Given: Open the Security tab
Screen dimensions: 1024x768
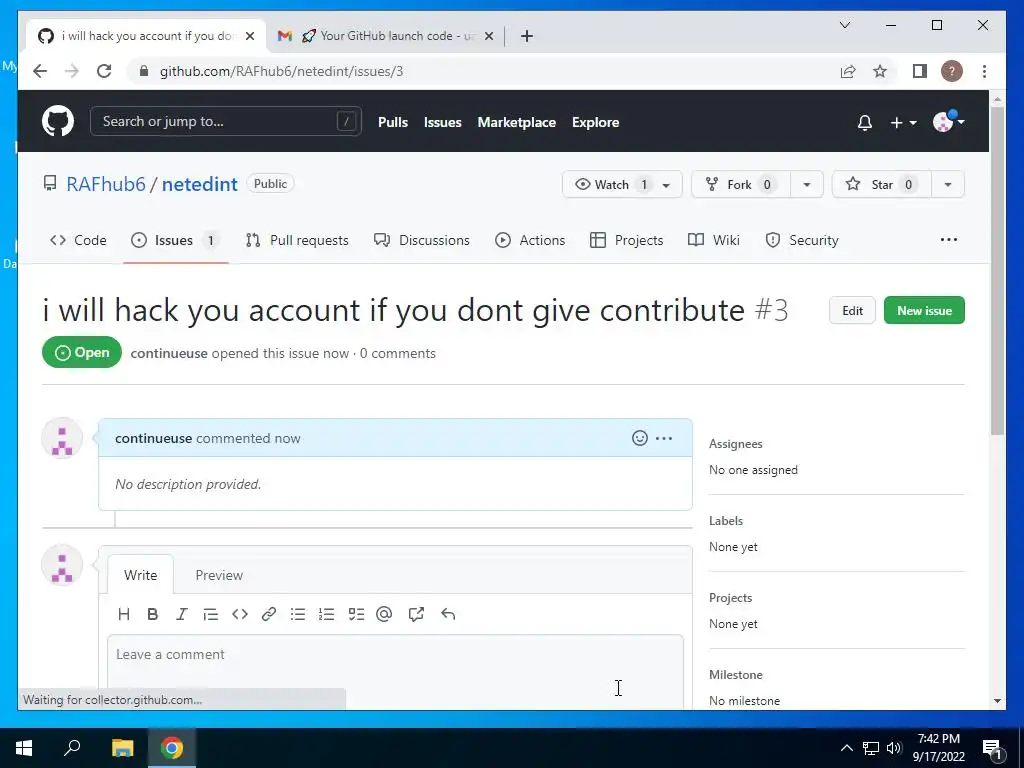Looking at the screenshot, I should click(x=802, y=240).
